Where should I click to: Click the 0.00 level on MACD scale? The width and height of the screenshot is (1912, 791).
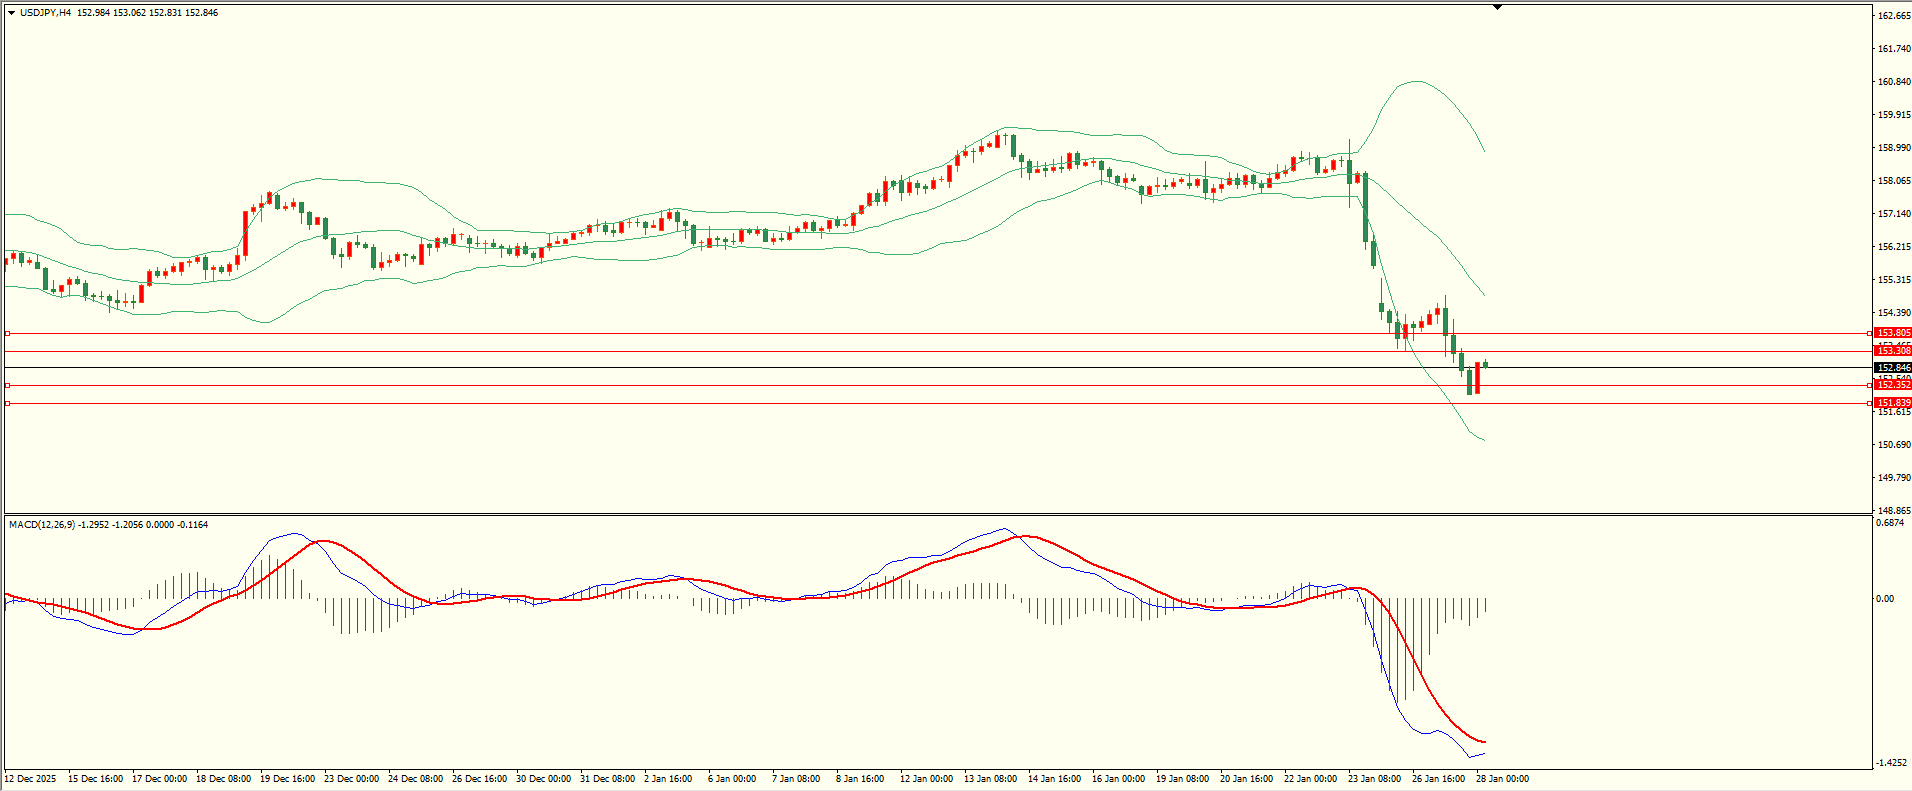tap(1884, 599)
